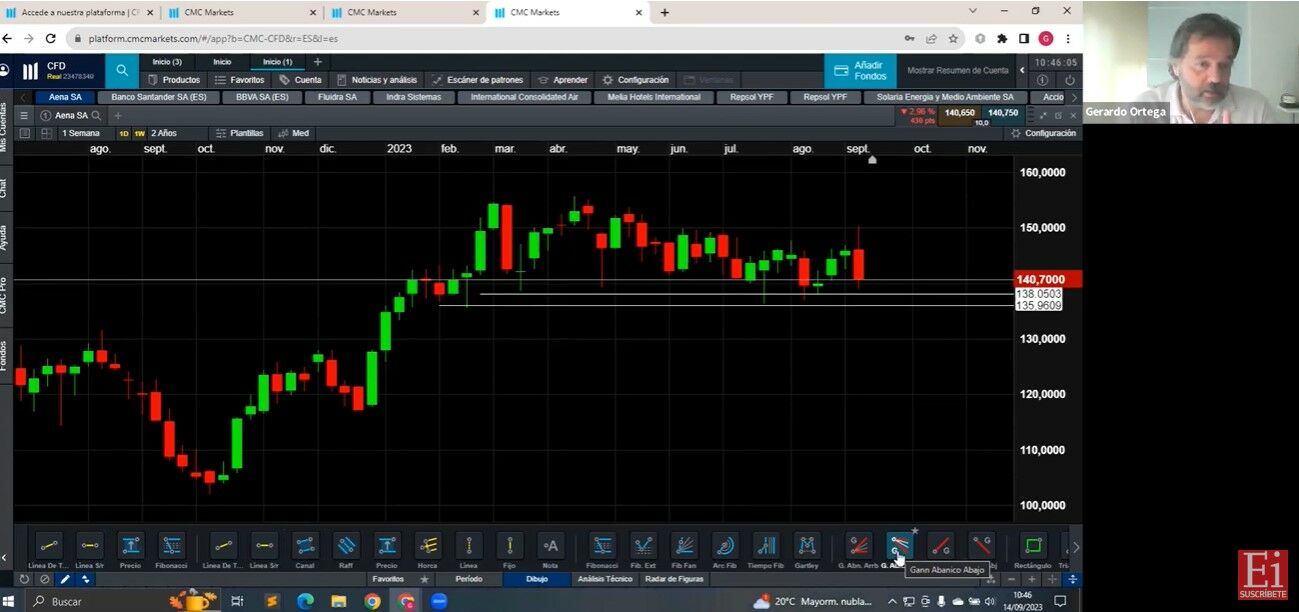This screenshot has width=1299, height=612.
Task: Open the Mis Cuentas side panel
Action: tap(4, 126)
